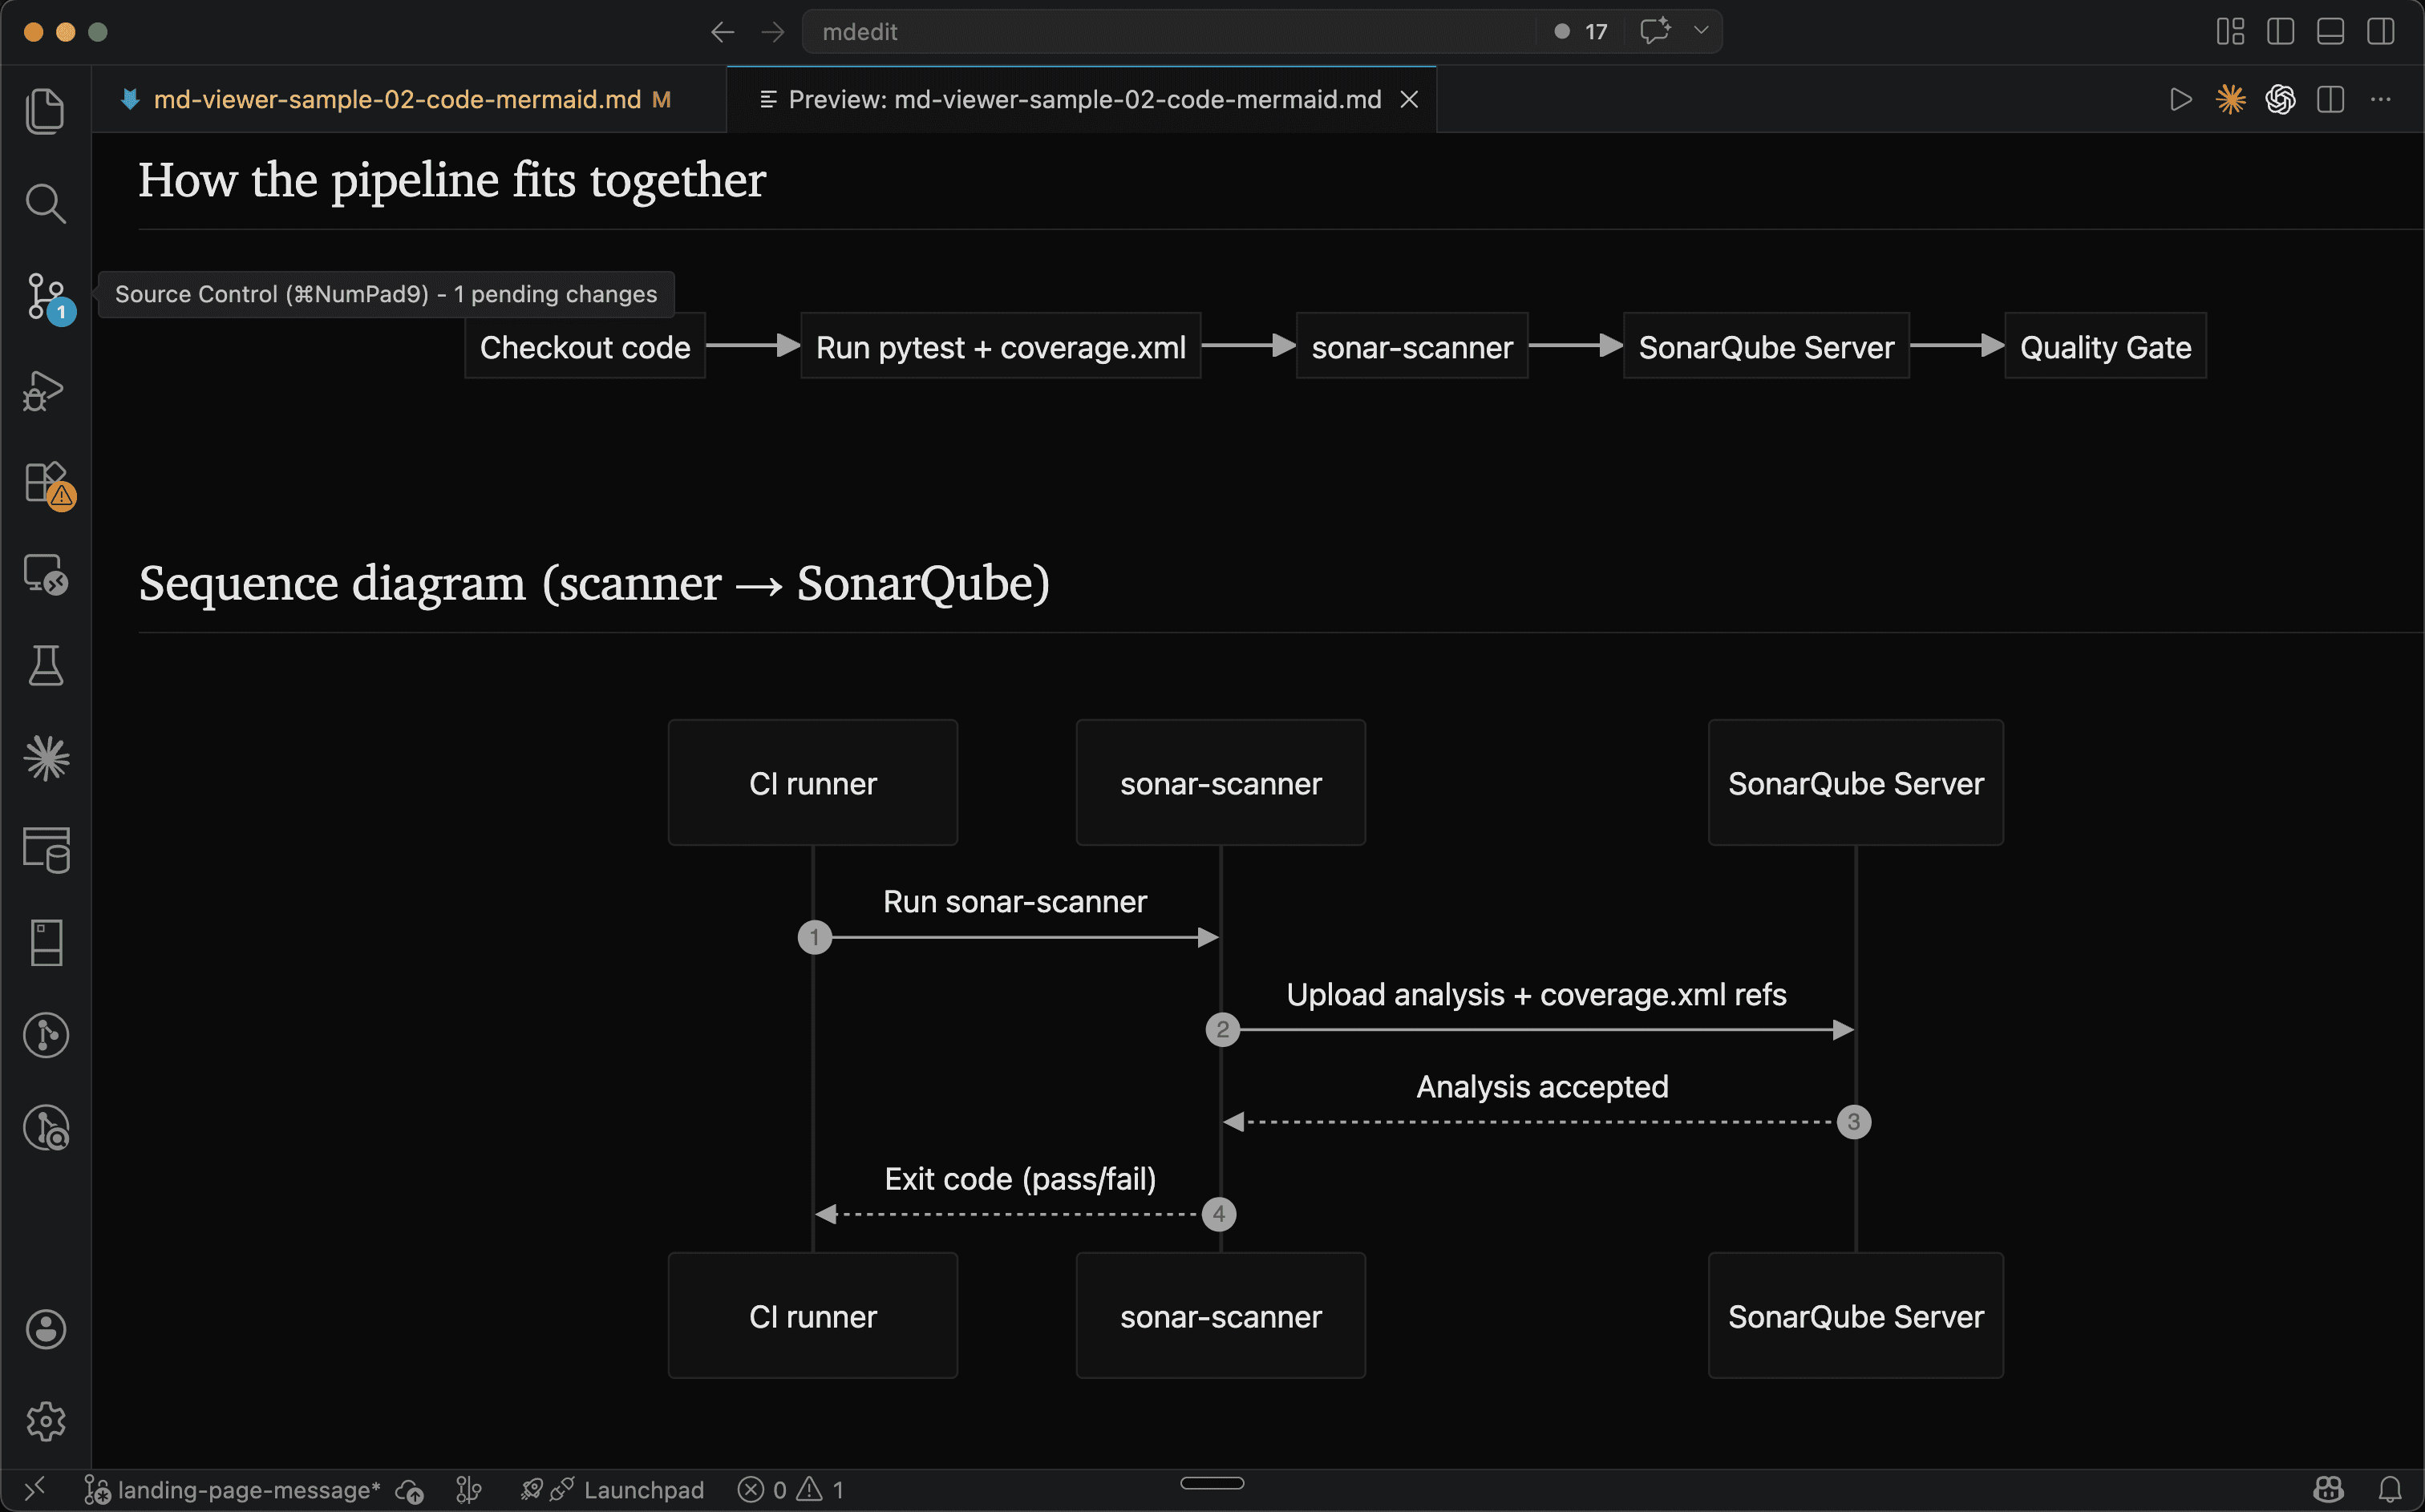Open notifications bell in status bar
This screenshot has height=1512, width=2425.
2390,1490
